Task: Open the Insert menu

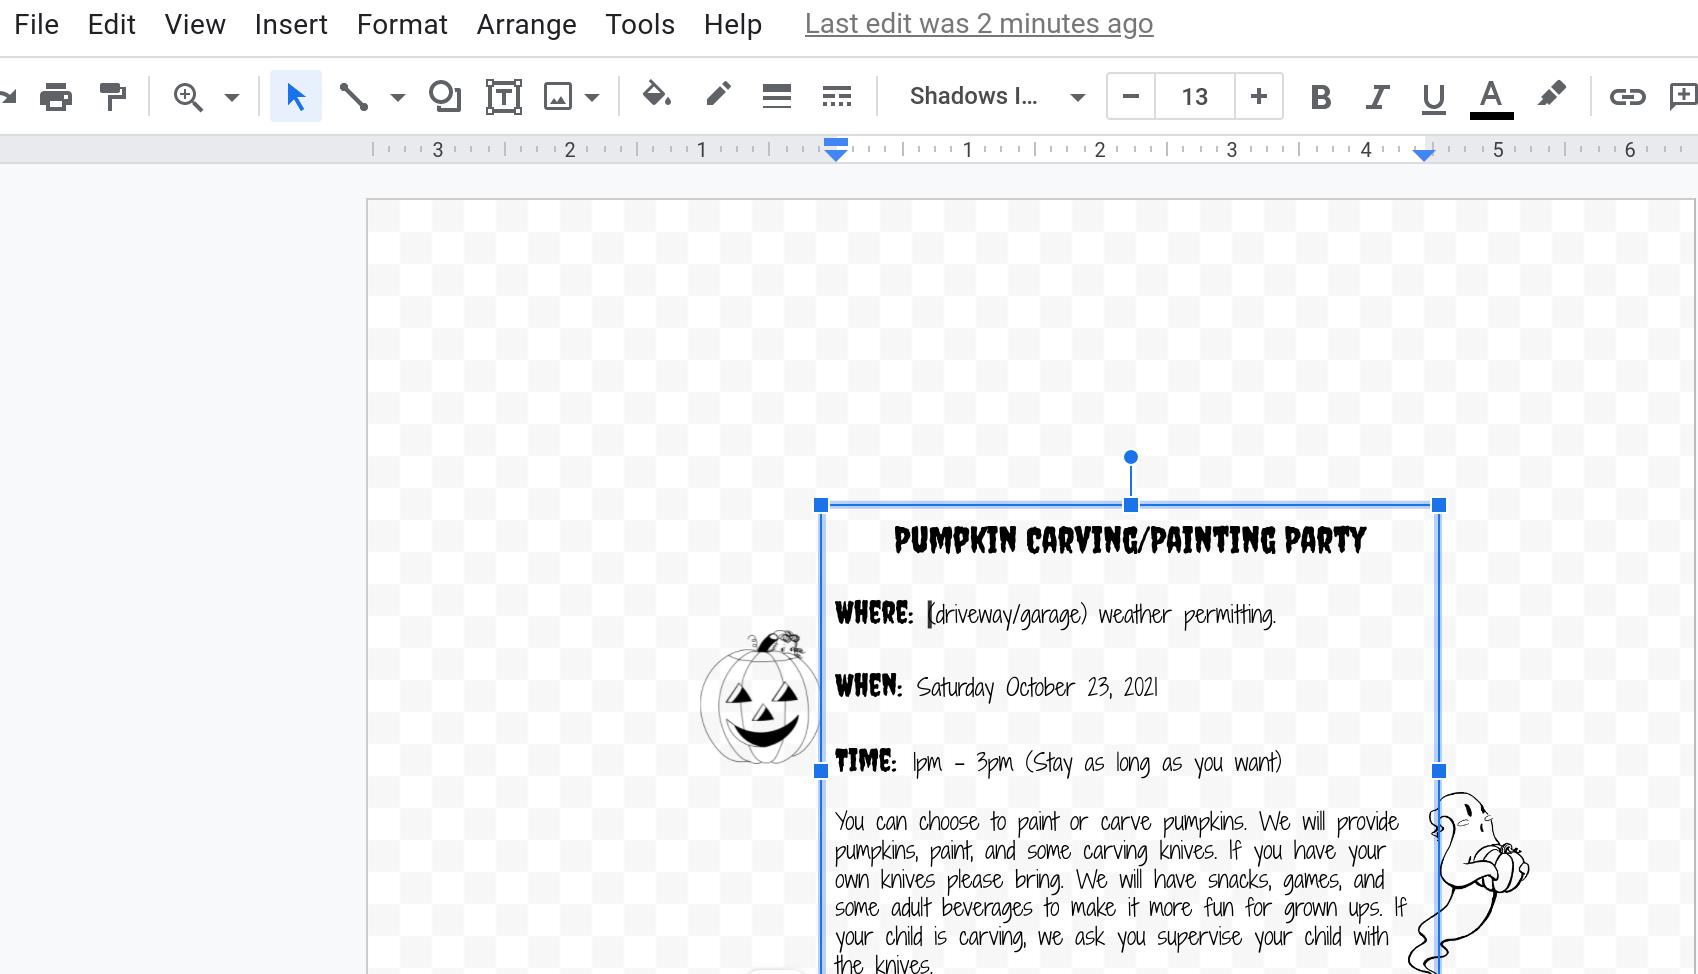Action: coord(291,25)
